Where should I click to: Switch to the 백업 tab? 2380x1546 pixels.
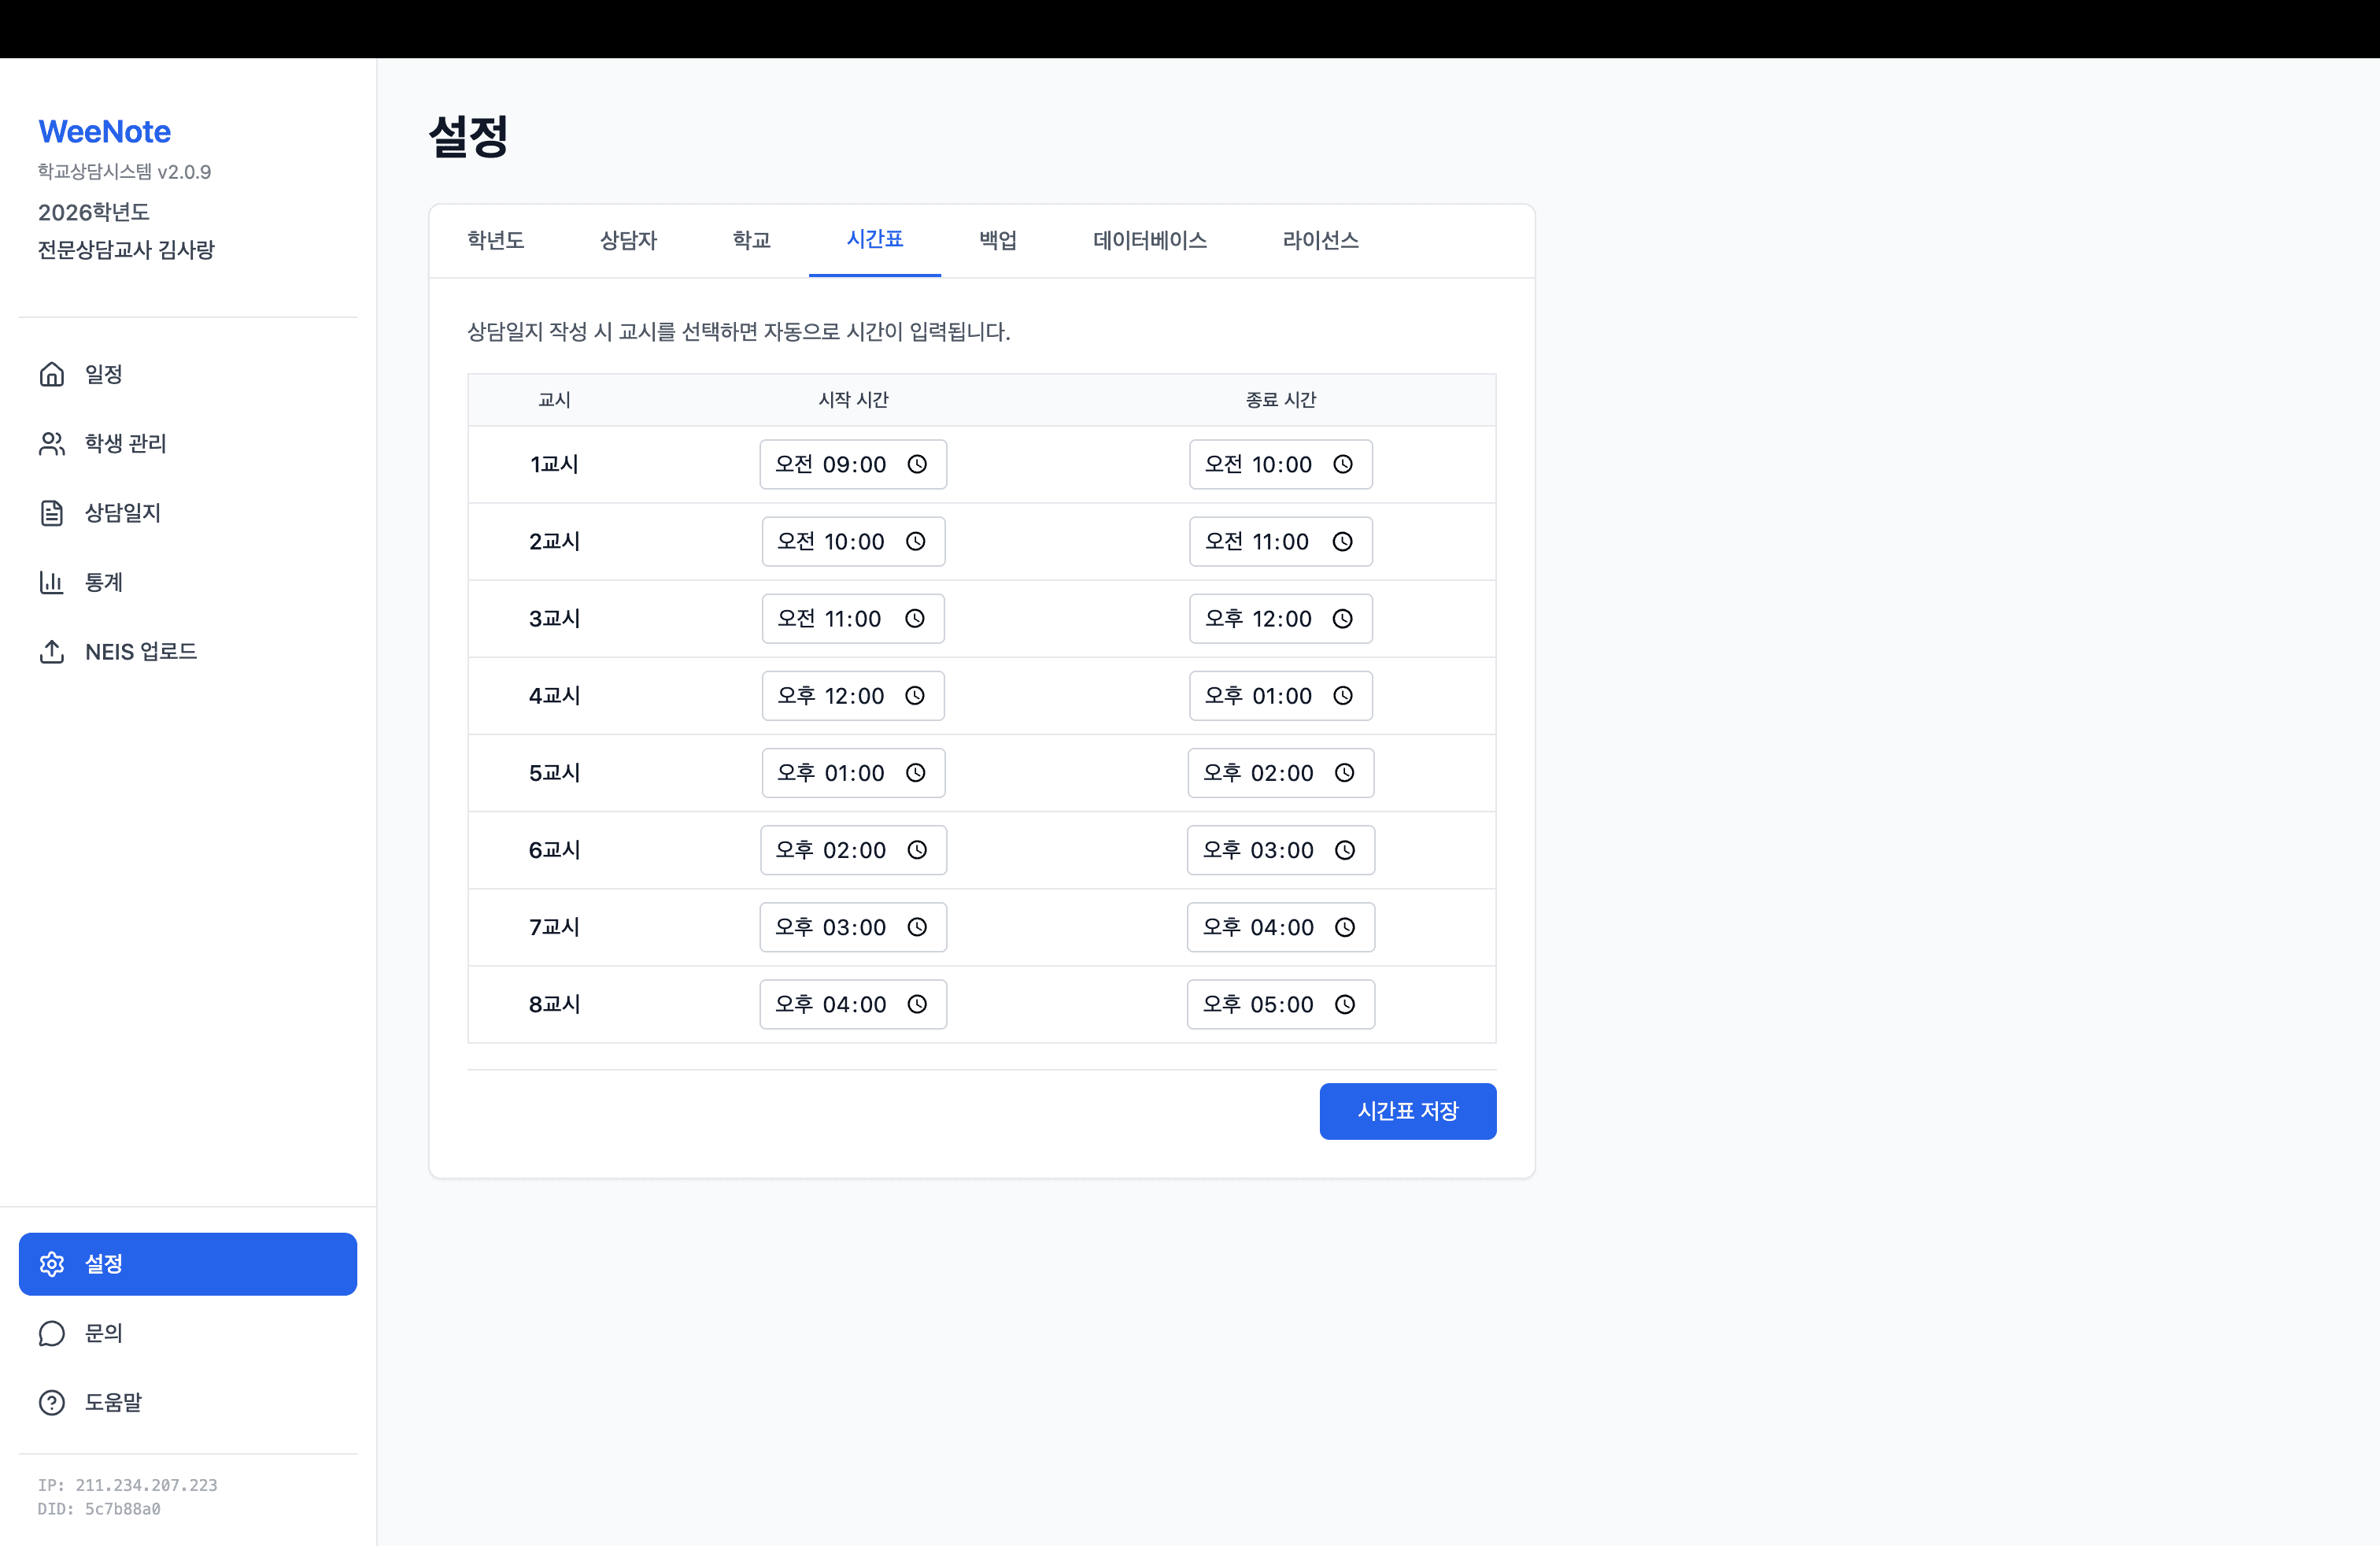coord(997,240)
